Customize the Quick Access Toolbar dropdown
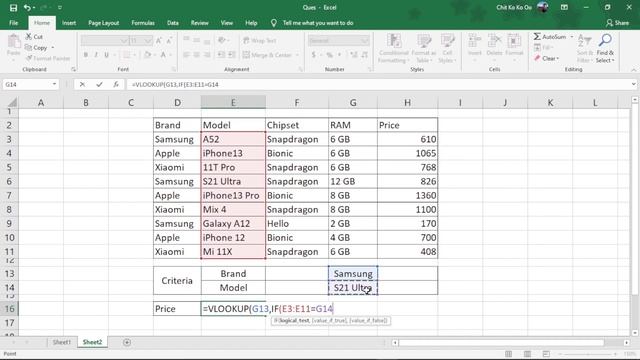This screenshot has width=640, height=360. coord(60,8)
